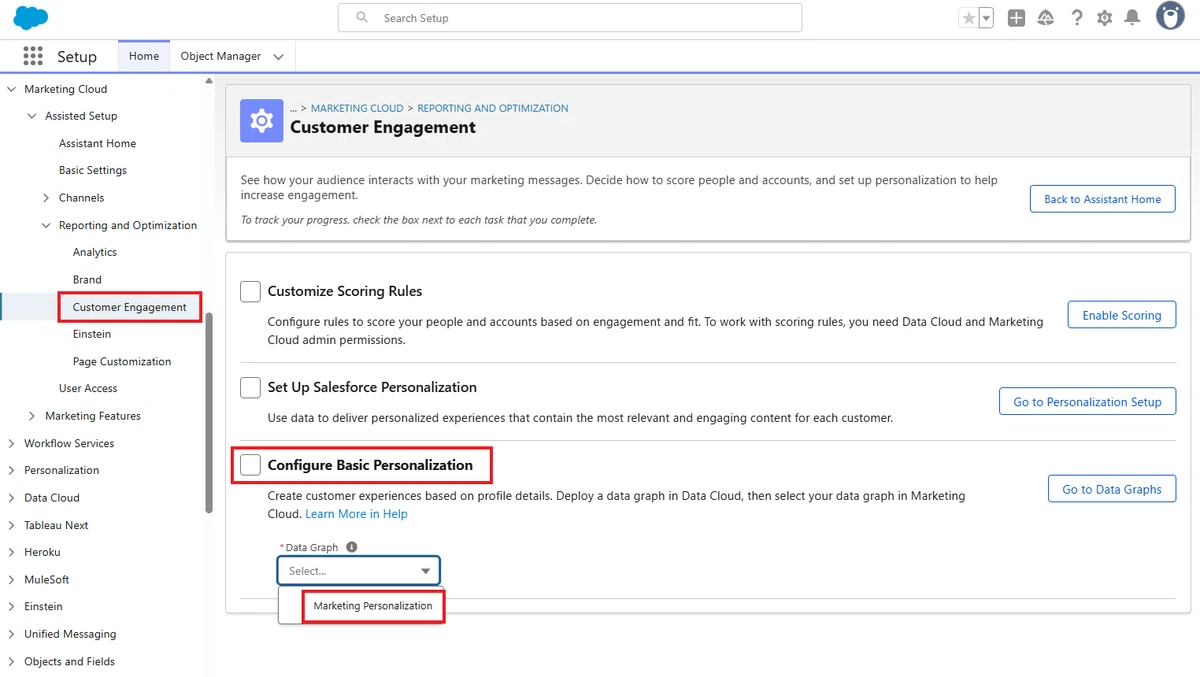Open the App Launcher grid icon
The height and width of the screenshot is (677, 1200).
pyautogui.click(x=33, y=56)
